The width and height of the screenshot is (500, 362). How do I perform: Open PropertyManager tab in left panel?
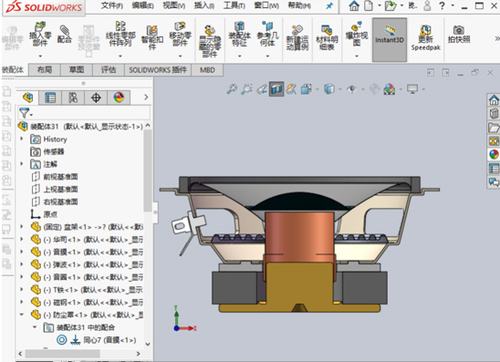pyautogui.click(x=50, y=98)
